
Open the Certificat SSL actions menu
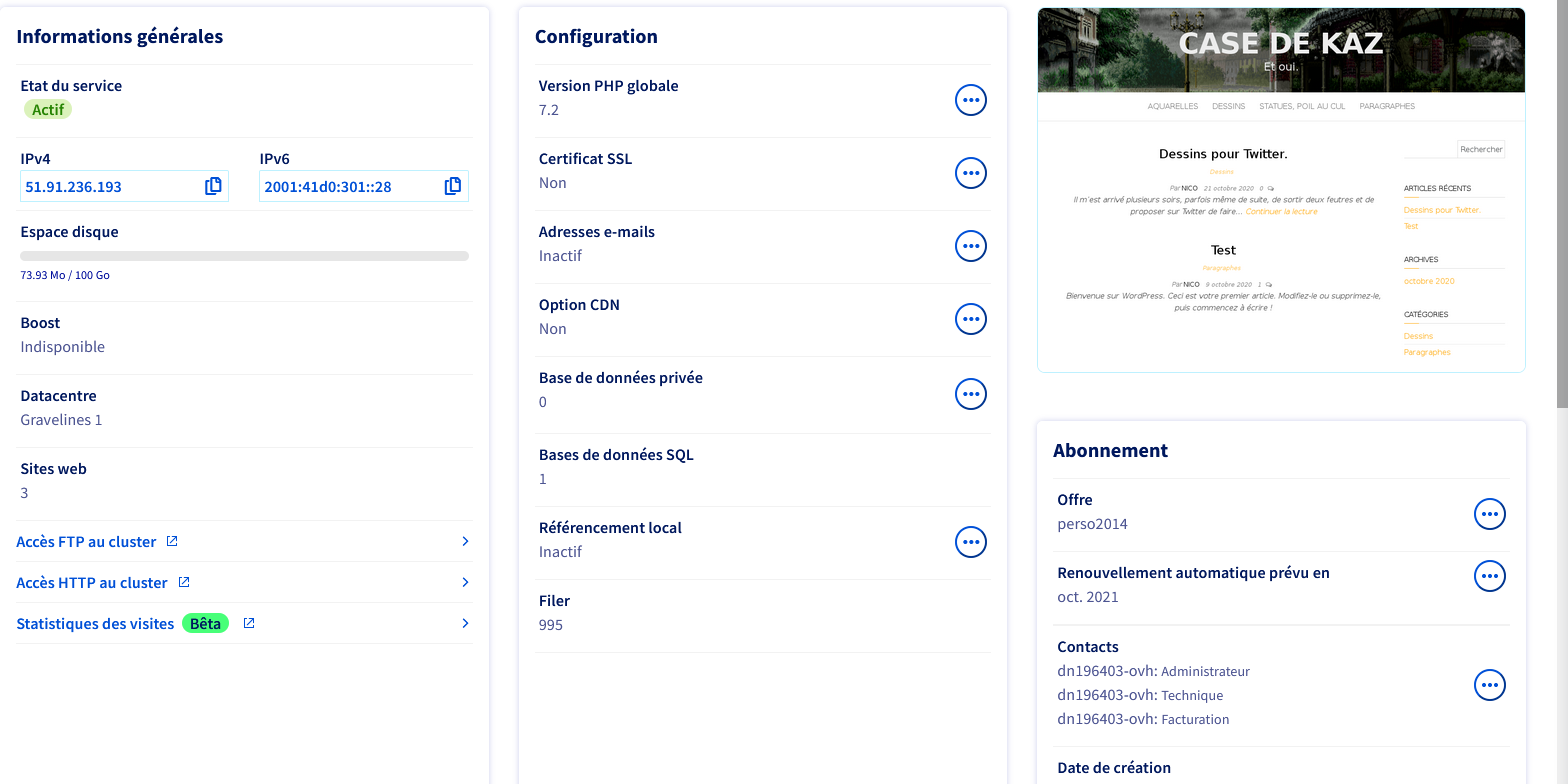tap(970, 173)
